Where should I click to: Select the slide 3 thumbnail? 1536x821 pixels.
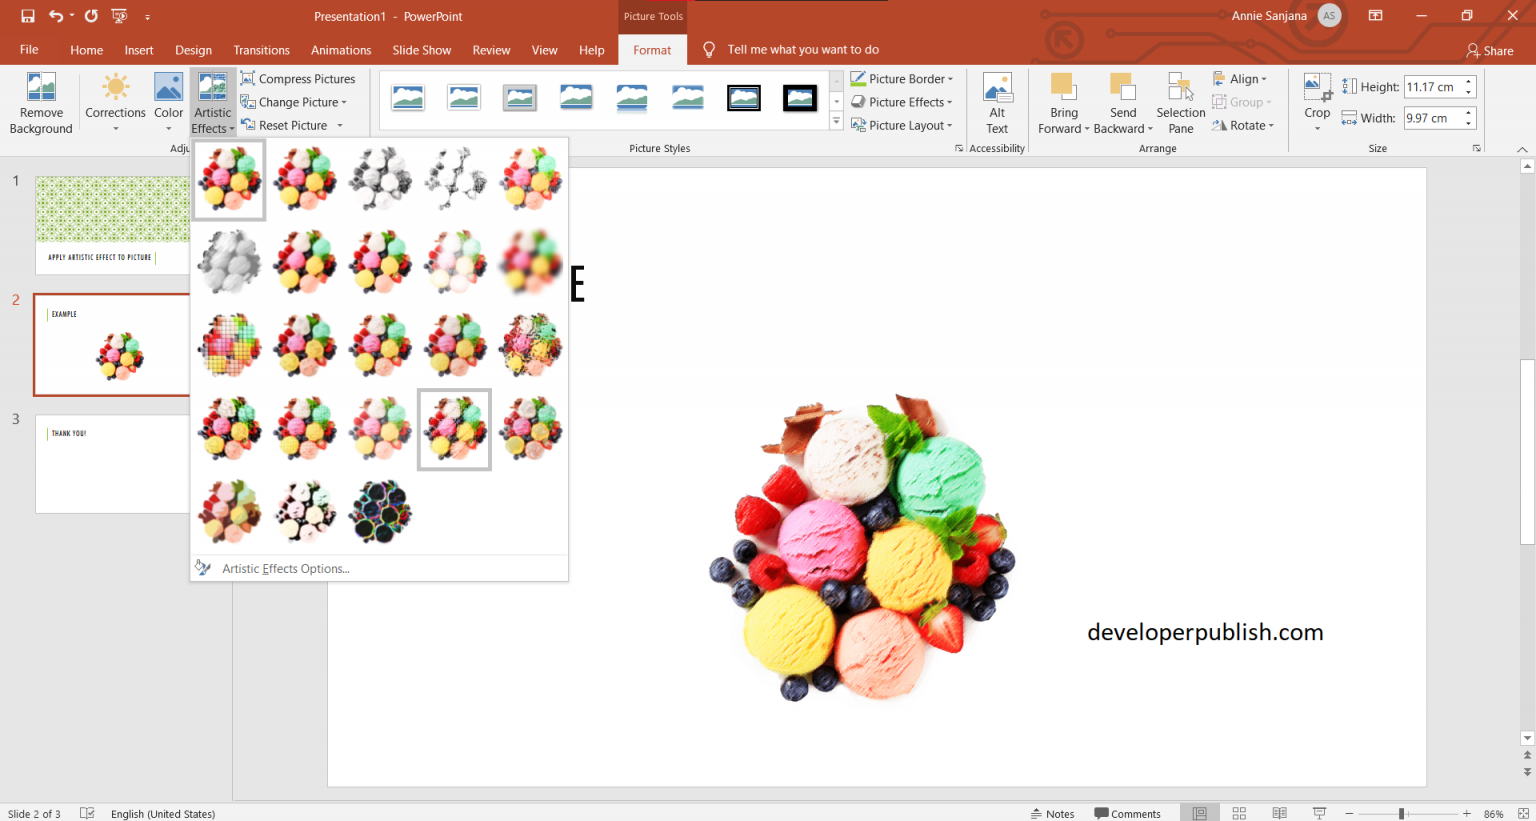pyautogui.click(x=112, y=463)
